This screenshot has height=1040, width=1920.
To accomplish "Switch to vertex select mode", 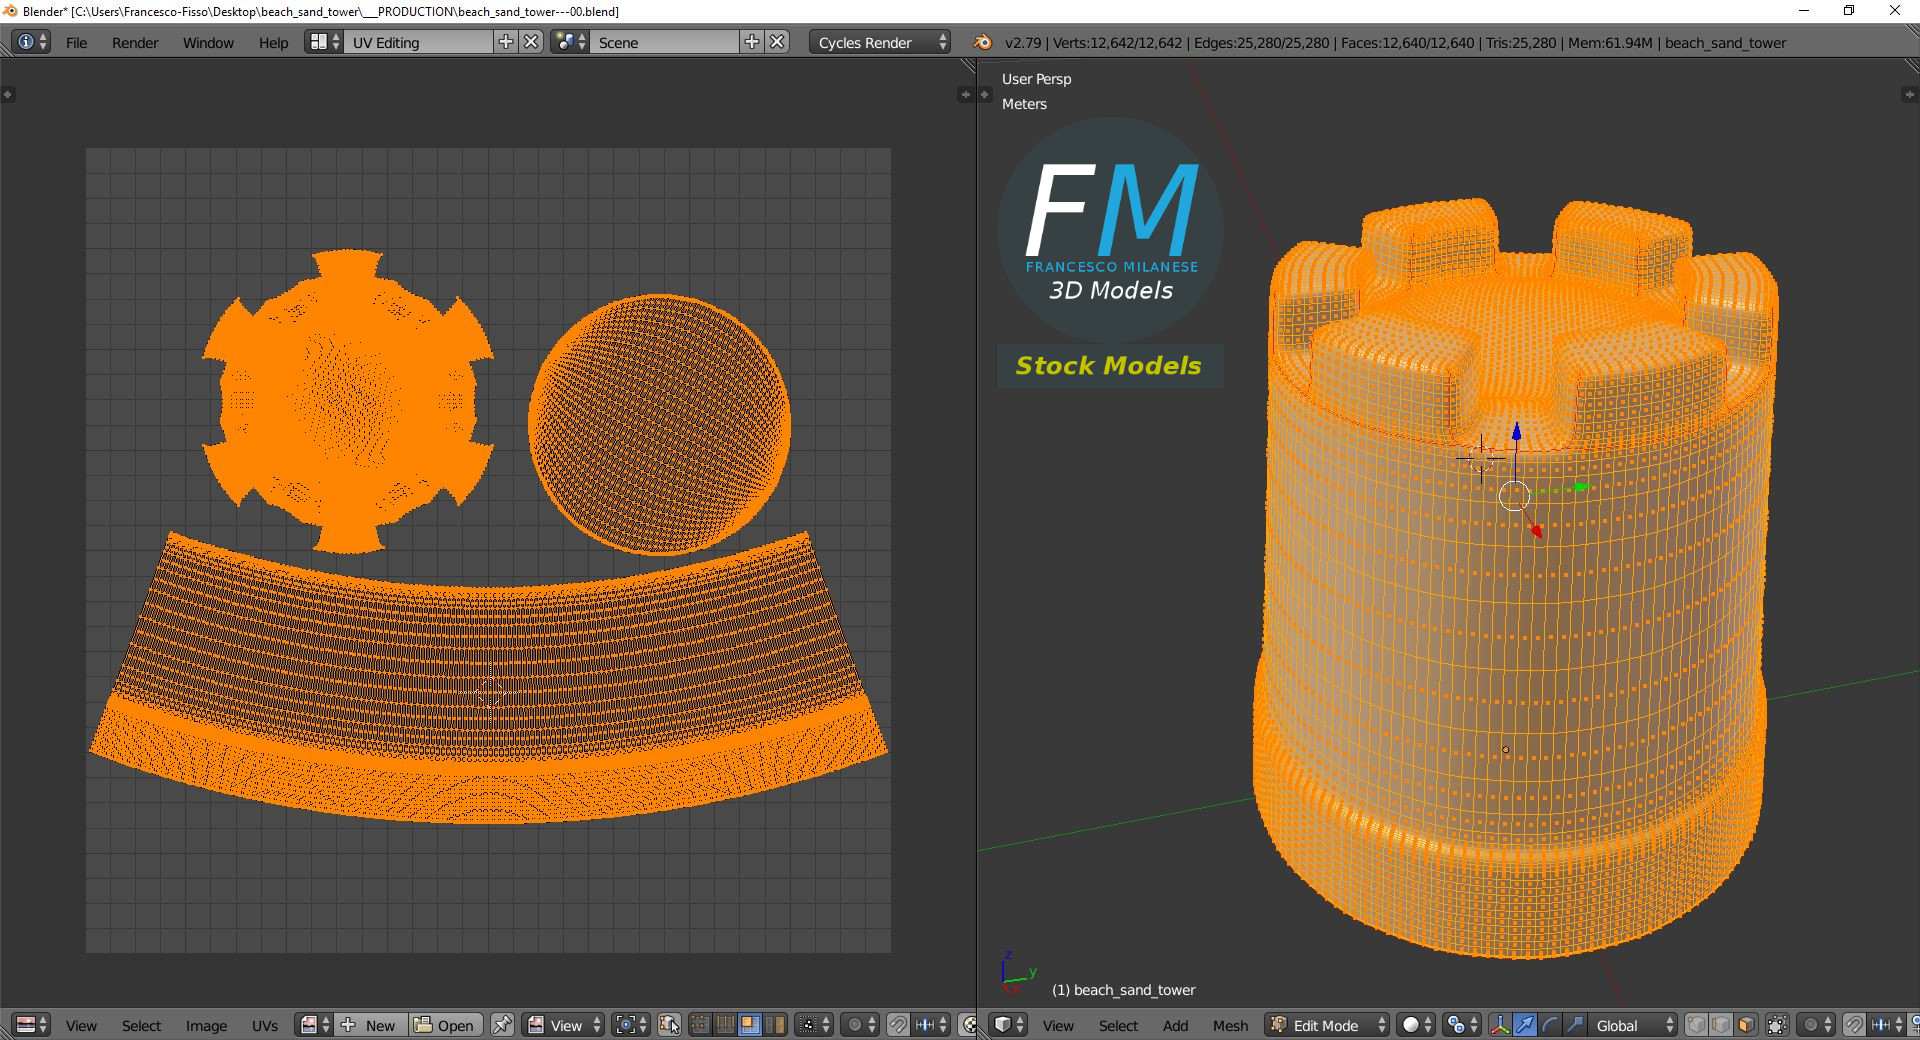I will coord(1696,1025).
